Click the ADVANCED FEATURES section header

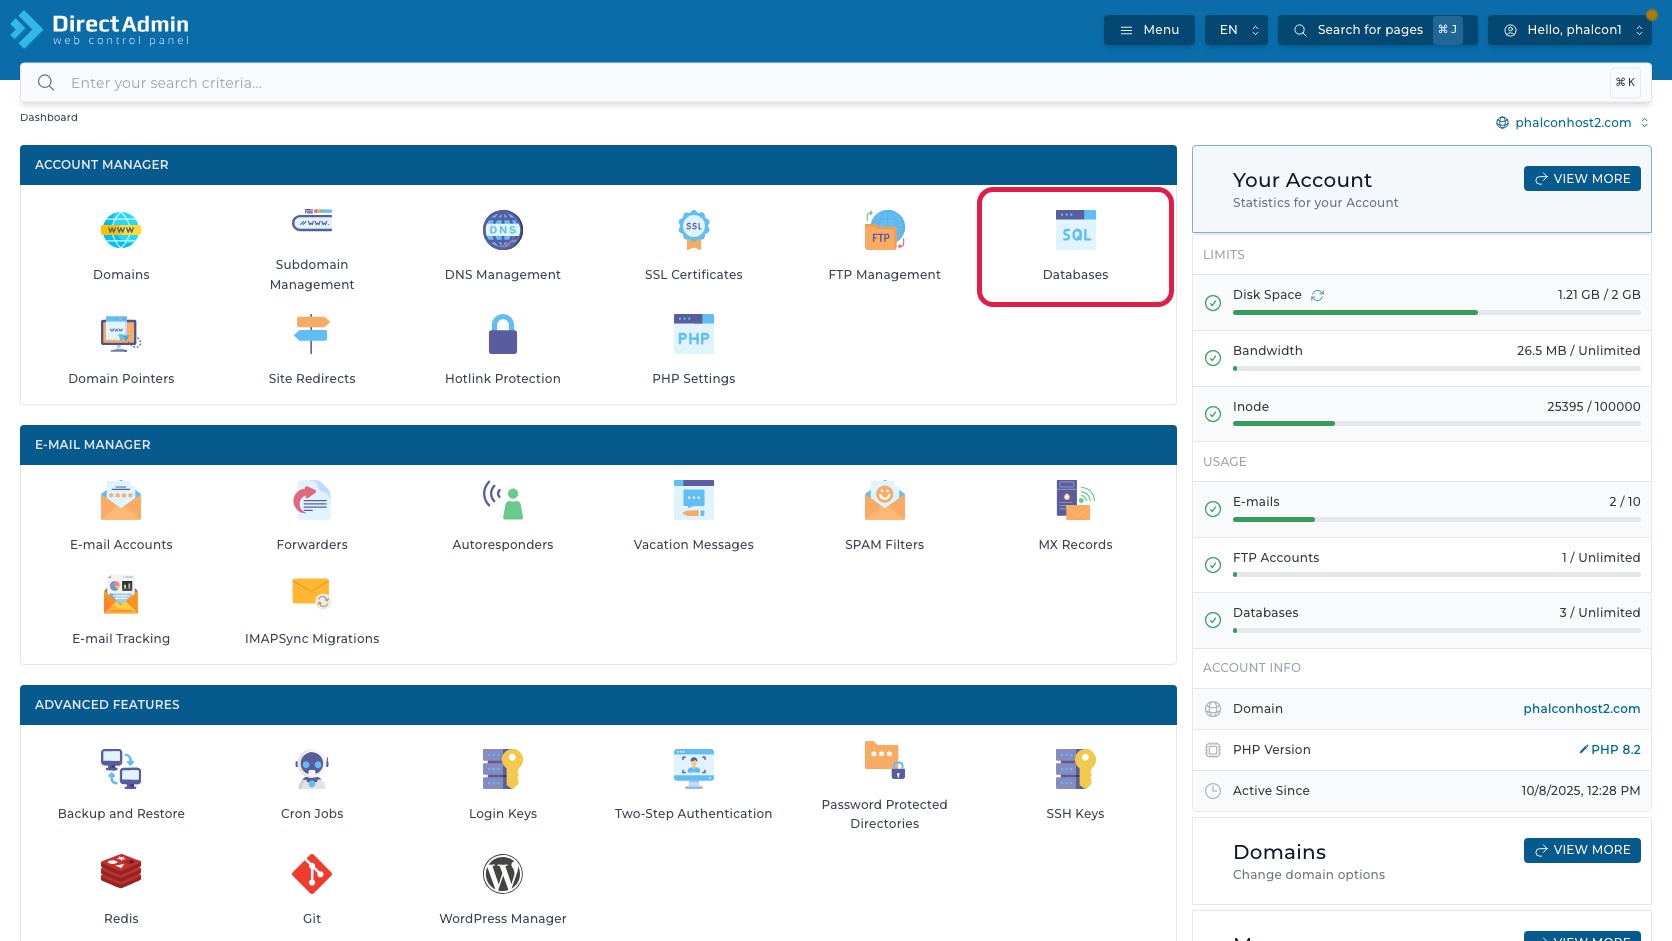pos(598,705)
